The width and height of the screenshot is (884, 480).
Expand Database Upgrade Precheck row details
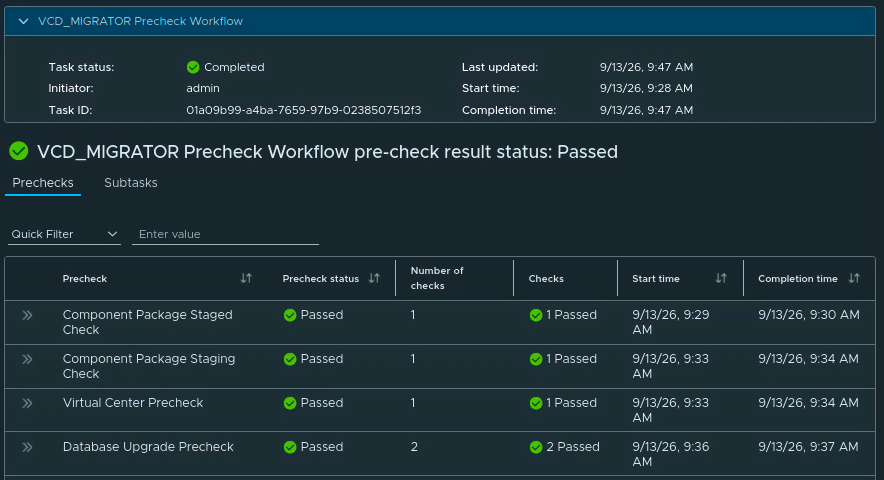coord(27,447)
